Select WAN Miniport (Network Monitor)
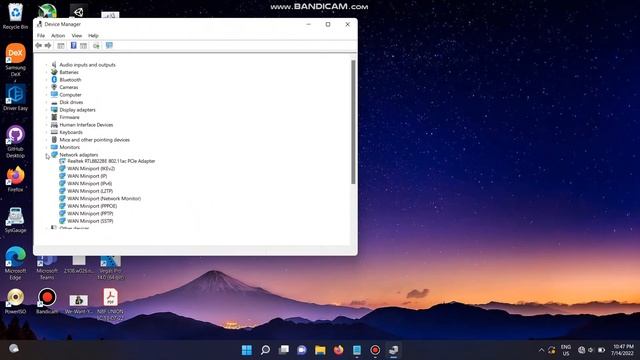Screen dimensions: 640x360 click(104, 198)
